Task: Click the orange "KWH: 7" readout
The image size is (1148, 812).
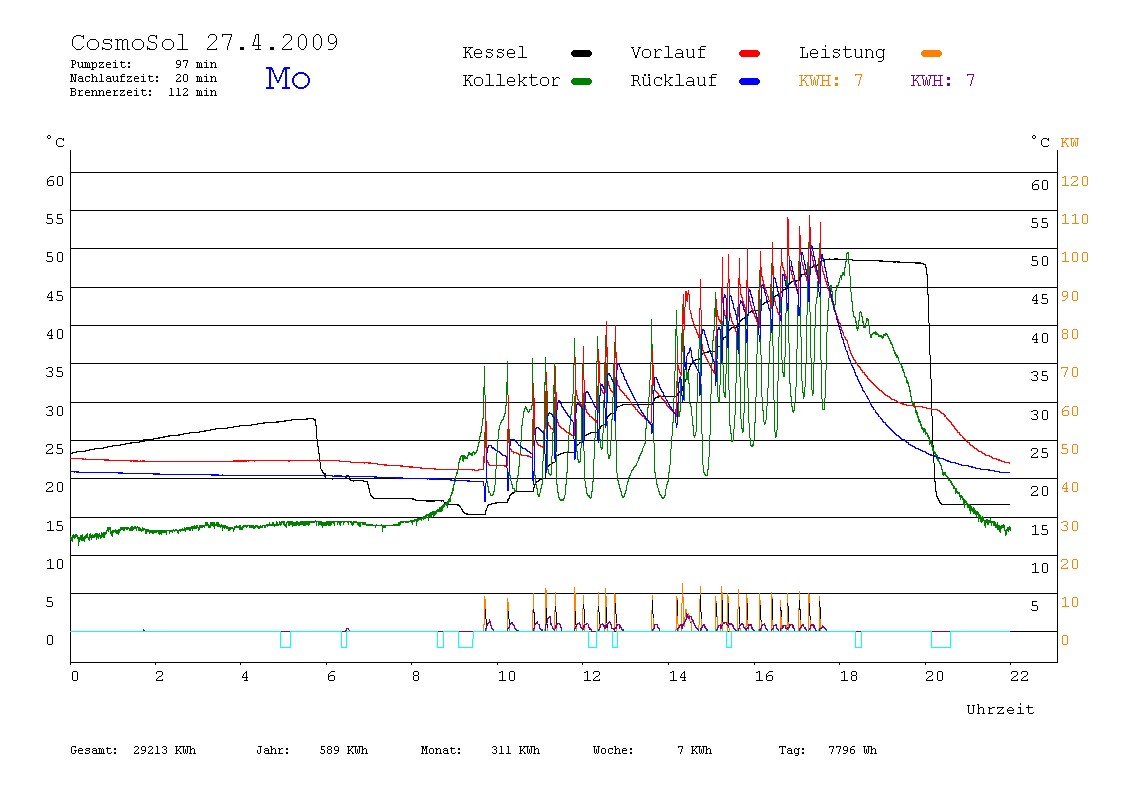Action: (x=831, y=81)
